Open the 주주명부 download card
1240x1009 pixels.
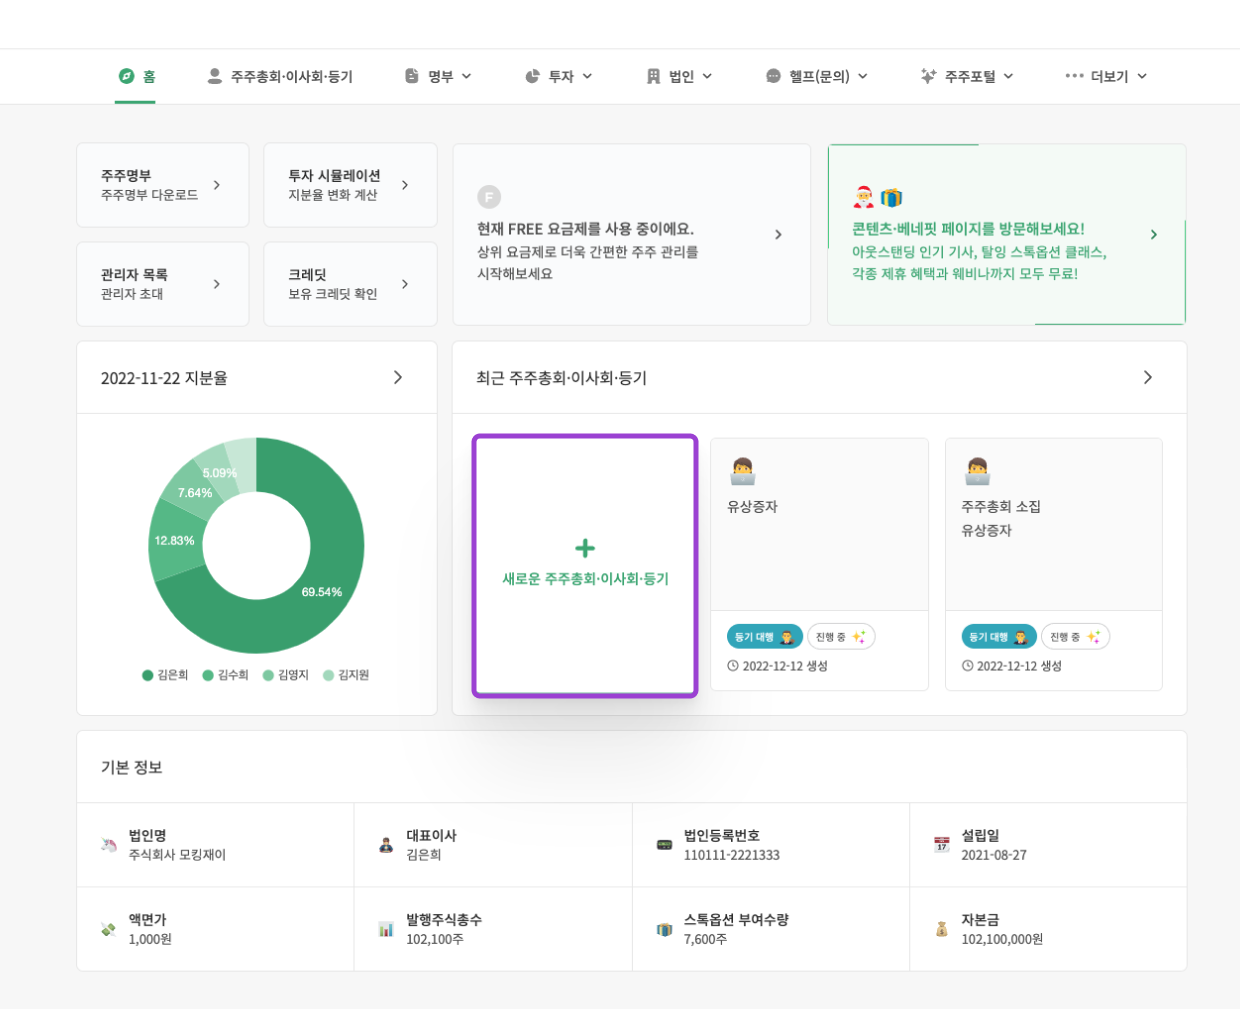[x=163, y=184]
